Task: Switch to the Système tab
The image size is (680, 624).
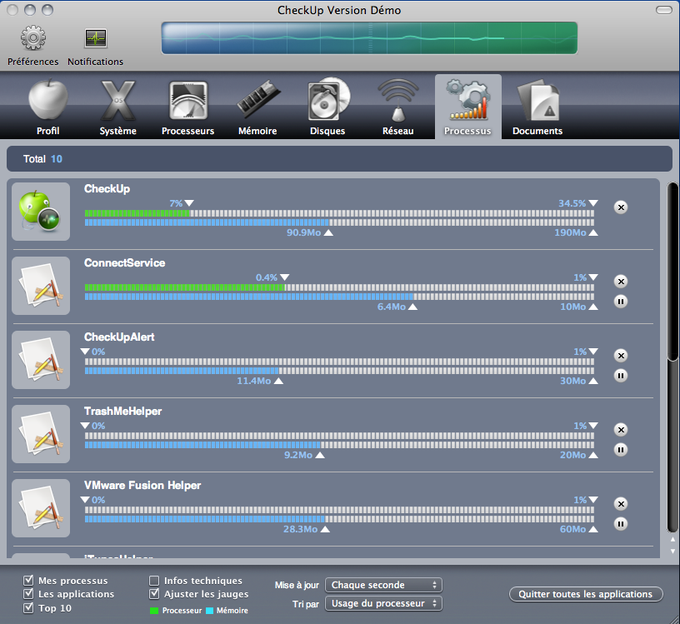Action: [x=118, y=107]
